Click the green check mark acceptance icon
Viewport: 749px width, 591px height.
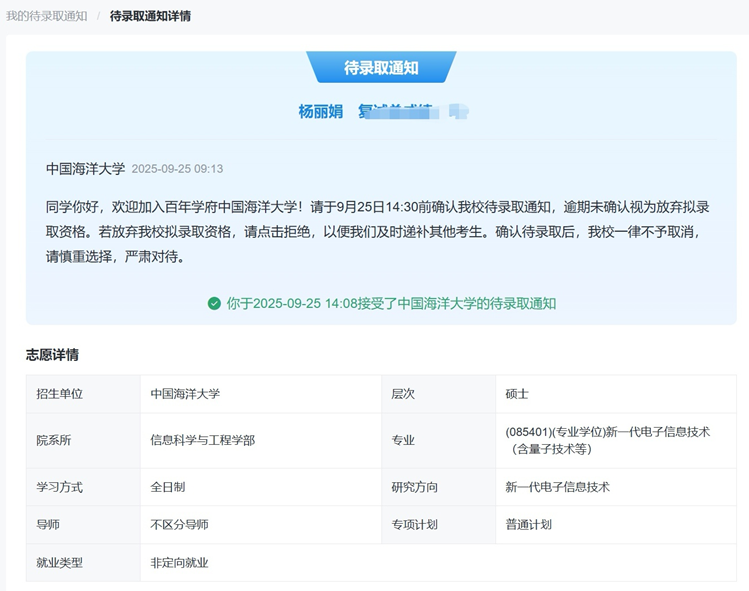click(214, 303)
